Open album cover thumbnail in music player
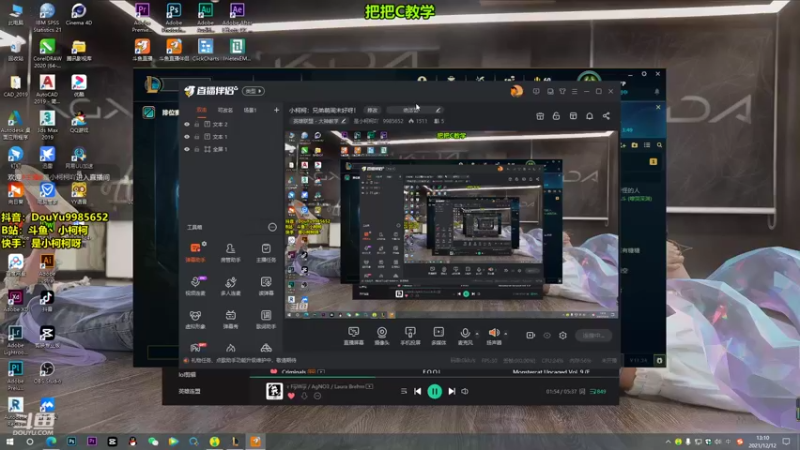The height and width of the screenshot is (450, 800). pos(274,391)
